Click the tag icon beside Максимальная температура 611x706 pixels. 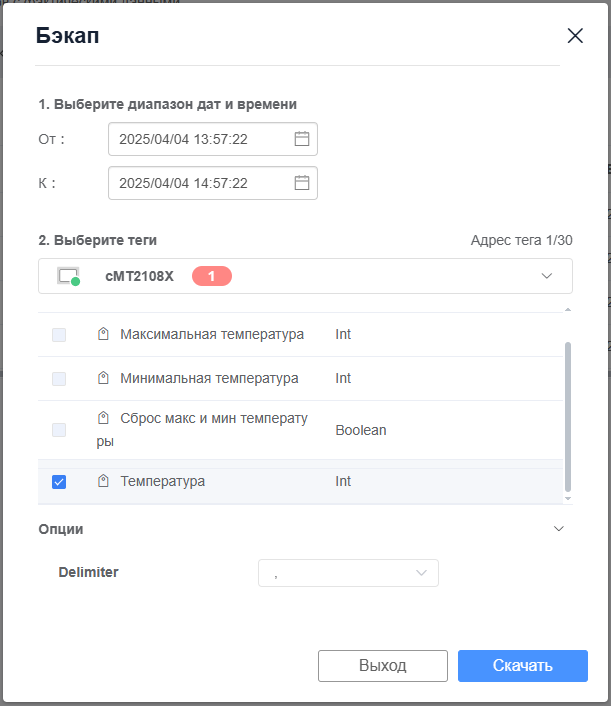103,335
